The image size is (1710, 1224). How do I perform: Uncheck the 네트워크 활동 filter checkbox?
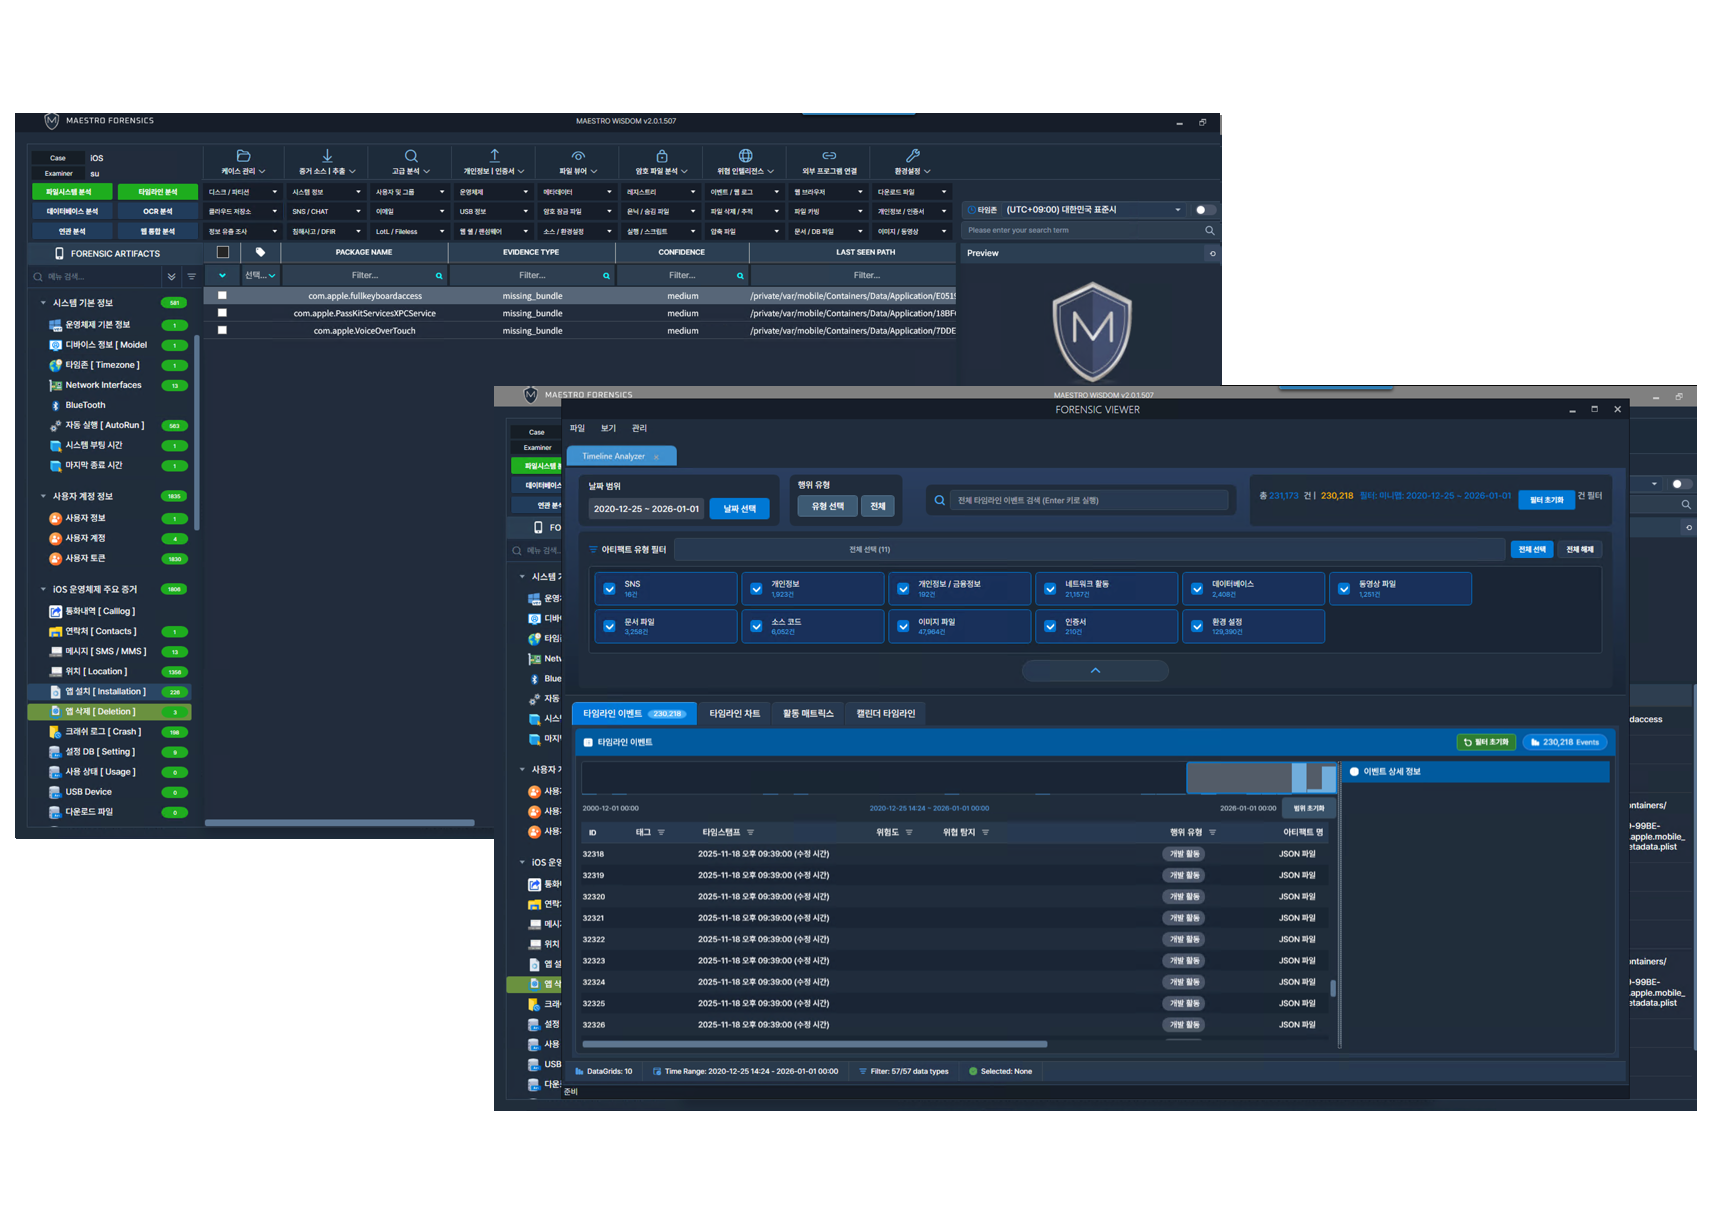click(1050, 589)
